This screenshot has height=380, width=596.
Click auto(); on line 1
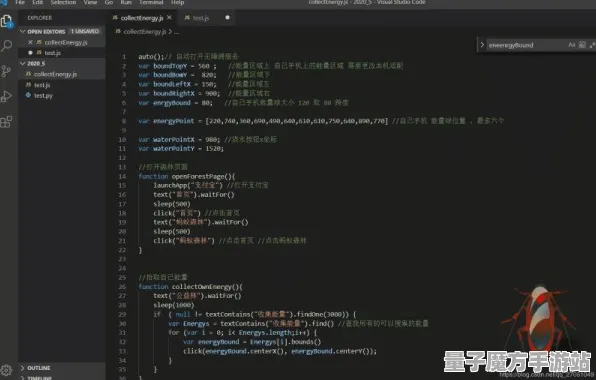point(151,56)
